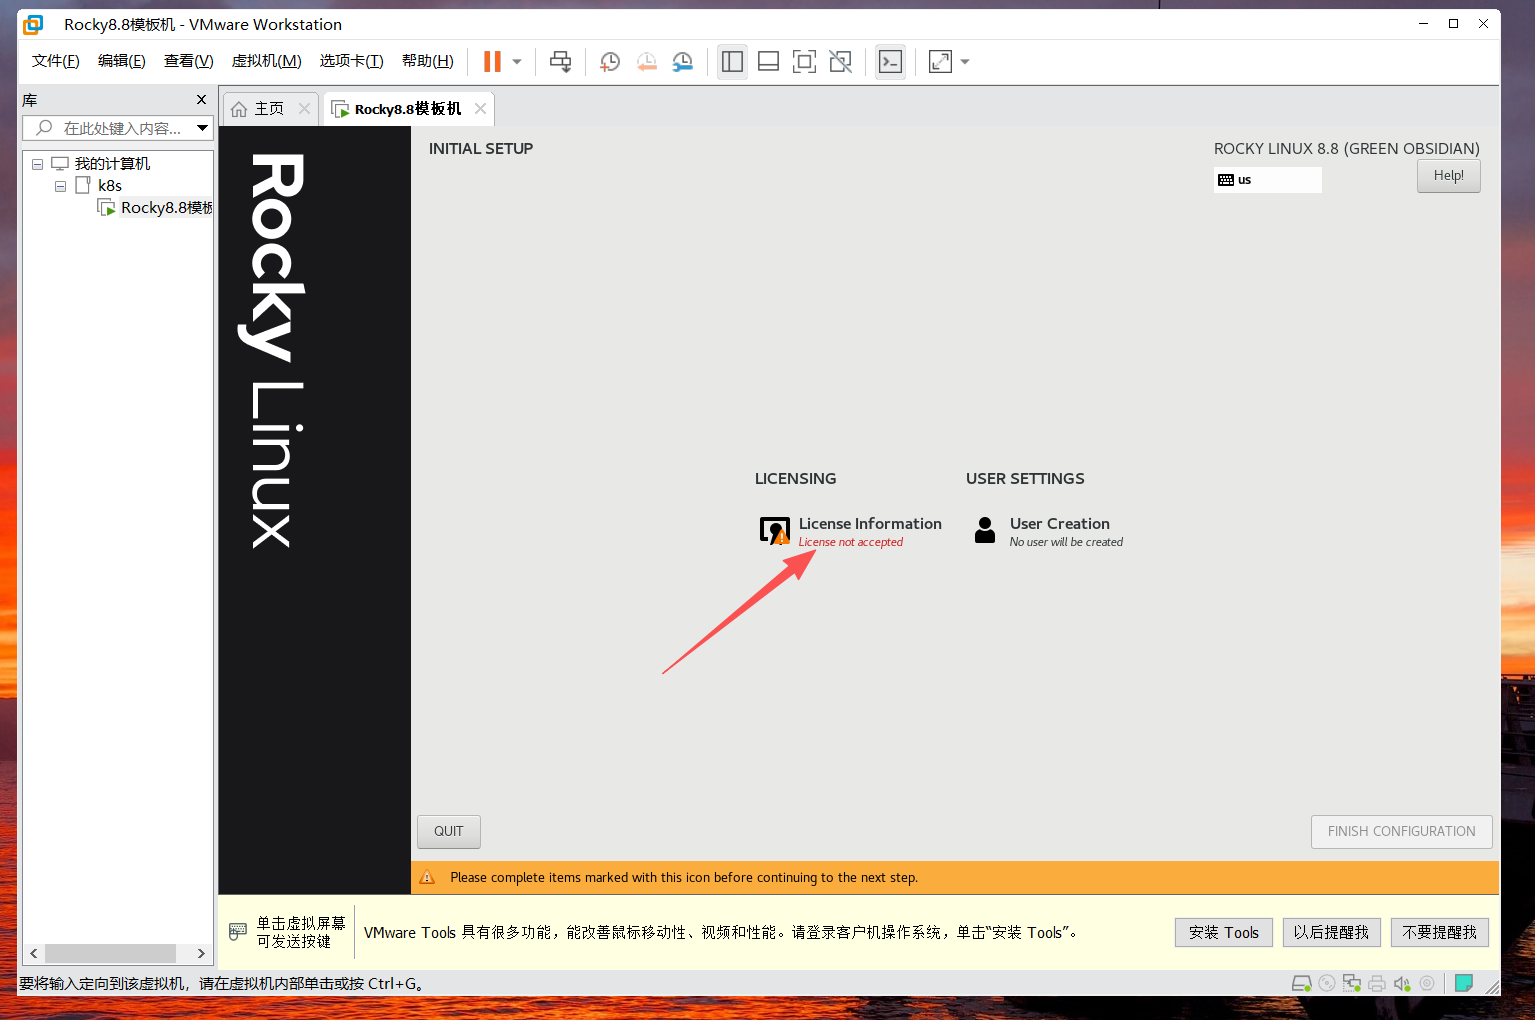Open the User Creation person icon
The height and width of the screenshot is (1020, 1535).
[x=985, y=530]
